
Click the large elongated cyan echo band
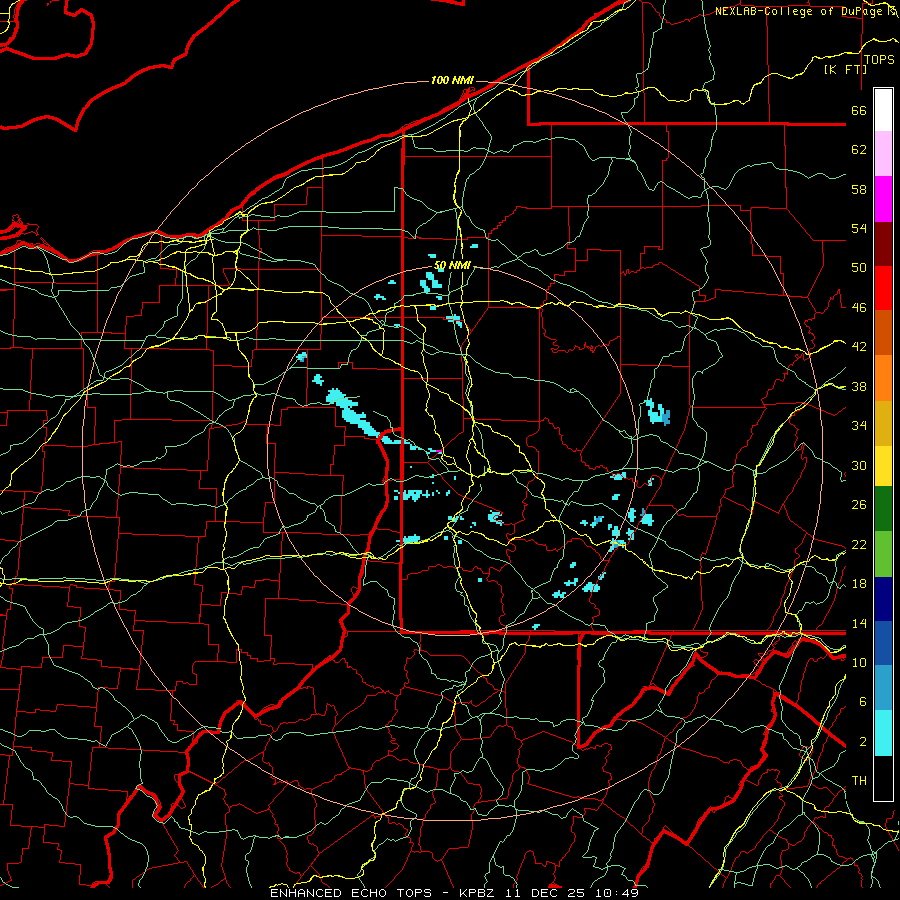(356, 416)
